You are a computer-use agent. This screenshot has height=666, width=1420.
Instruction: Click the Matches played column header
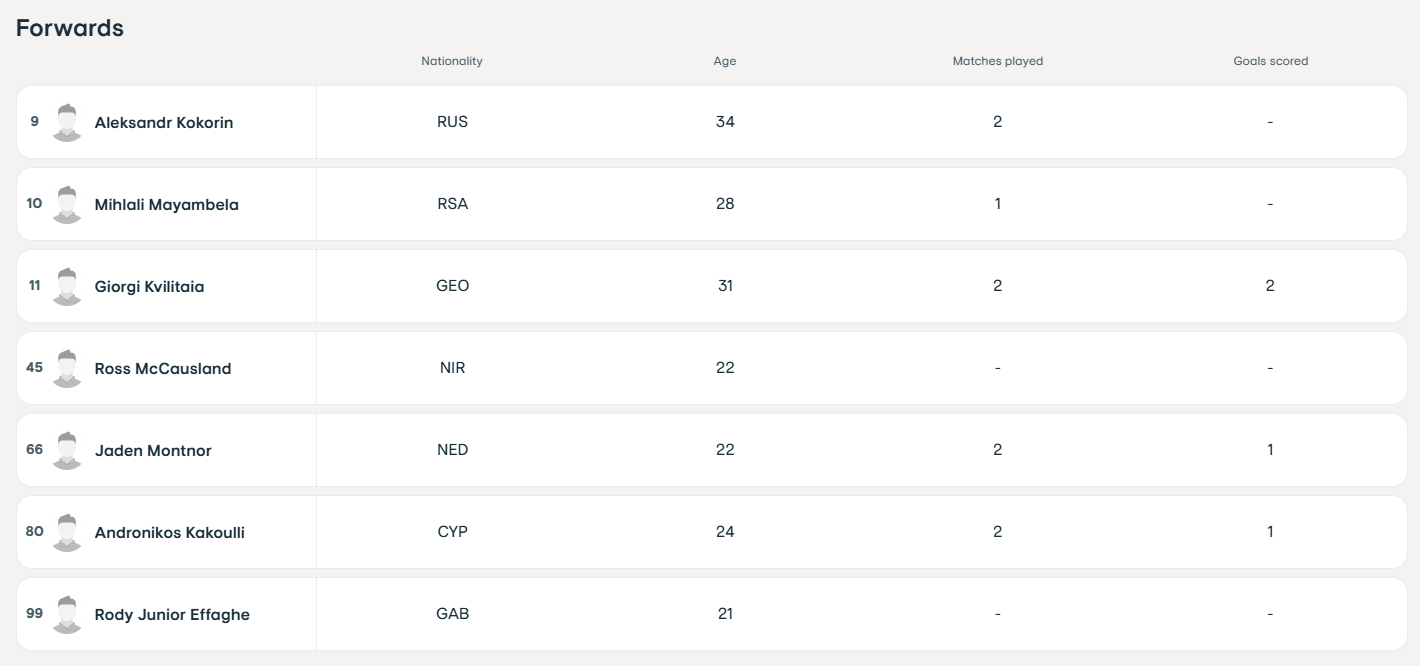tap(998, 61)
